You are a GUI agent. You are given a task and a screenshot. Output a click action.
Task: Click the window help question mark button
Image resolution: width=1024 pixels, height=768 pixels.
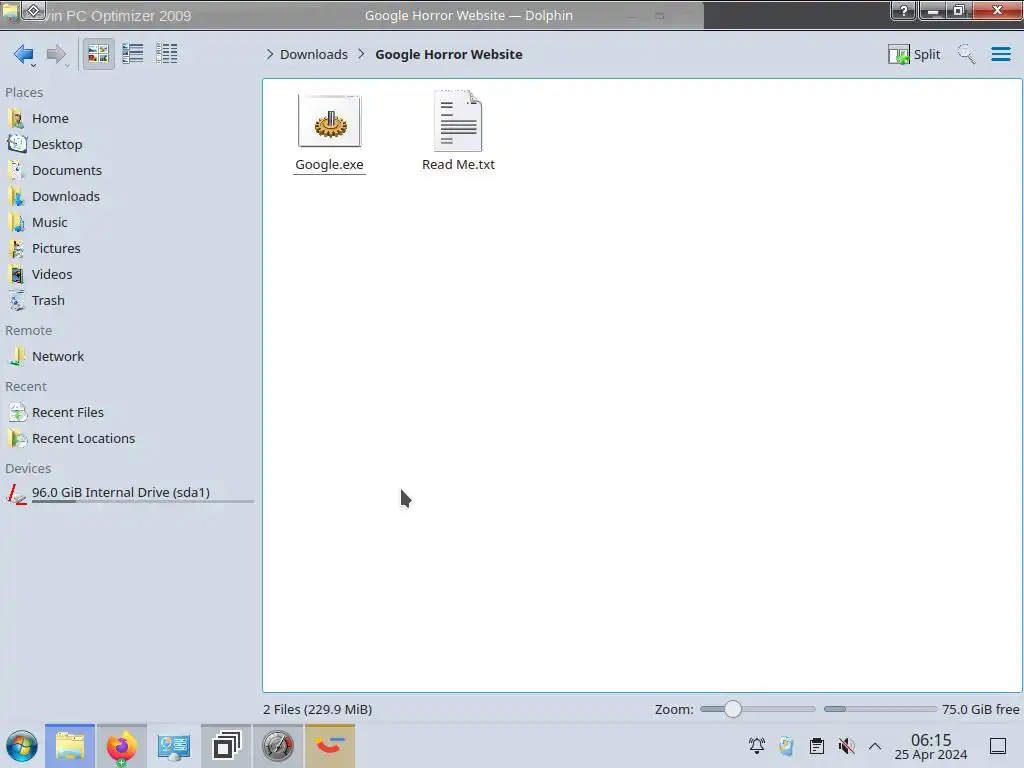[903, 10]
